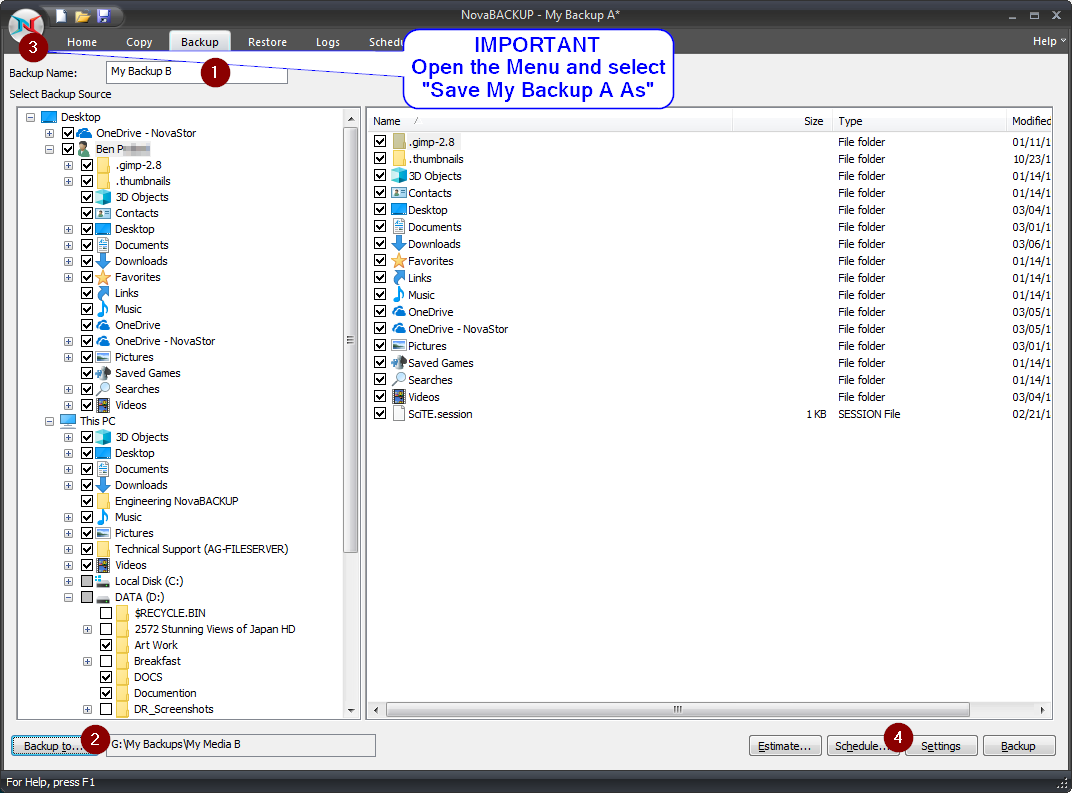Select the Contacts icon in file list
The width and height of the screenshot is (1072, 793).
pos(399,193)
